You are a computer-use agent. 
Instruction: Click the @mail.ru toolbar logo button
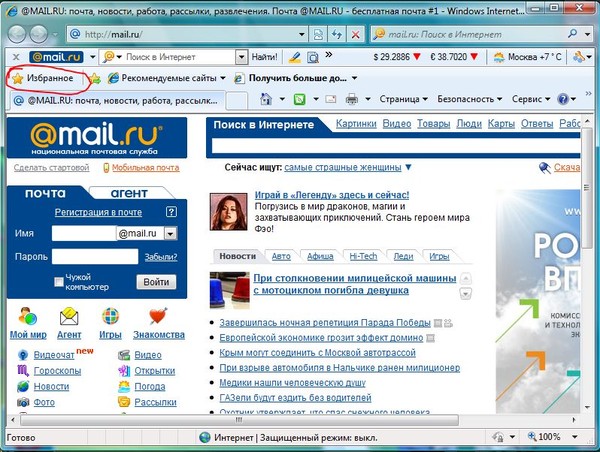[56, 57]
